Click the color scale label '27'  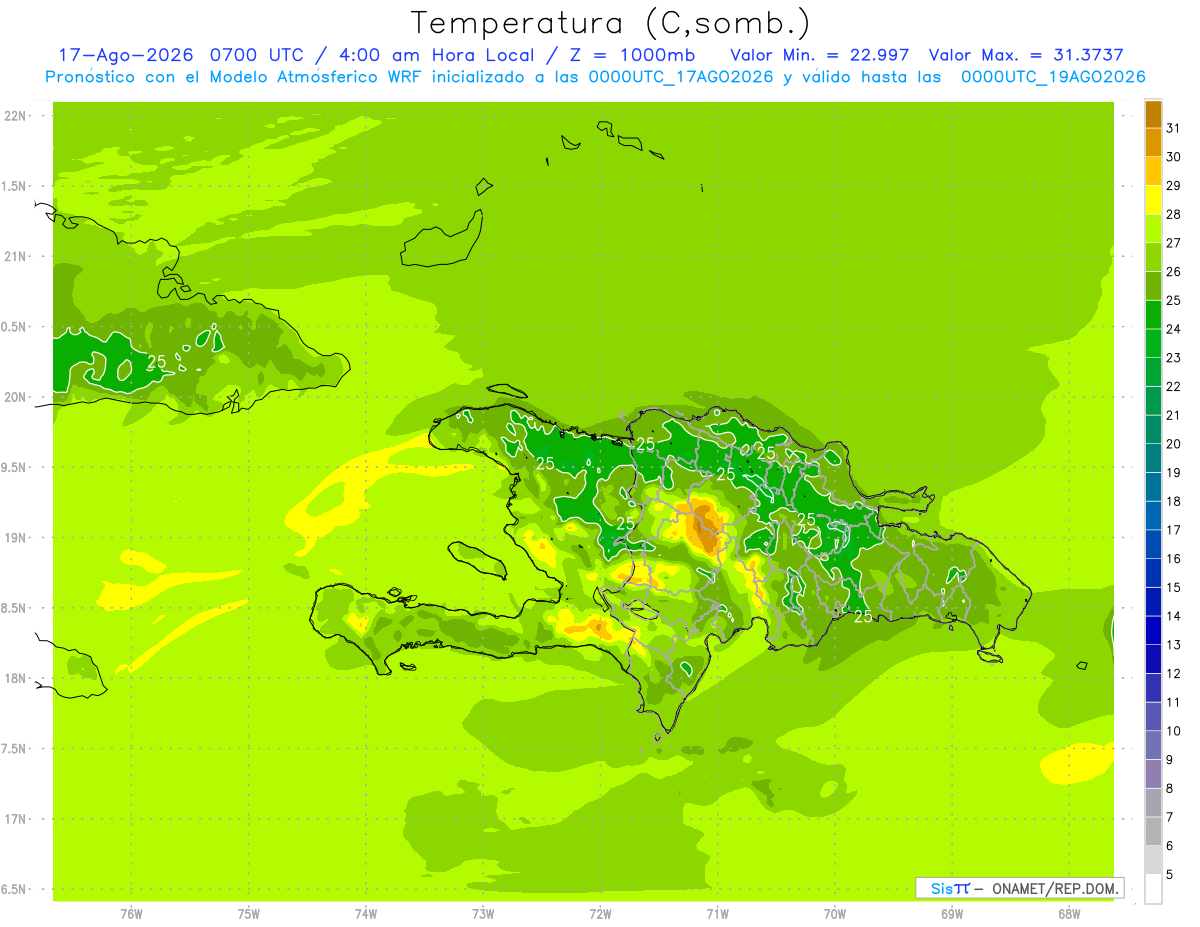point(1173,243)
